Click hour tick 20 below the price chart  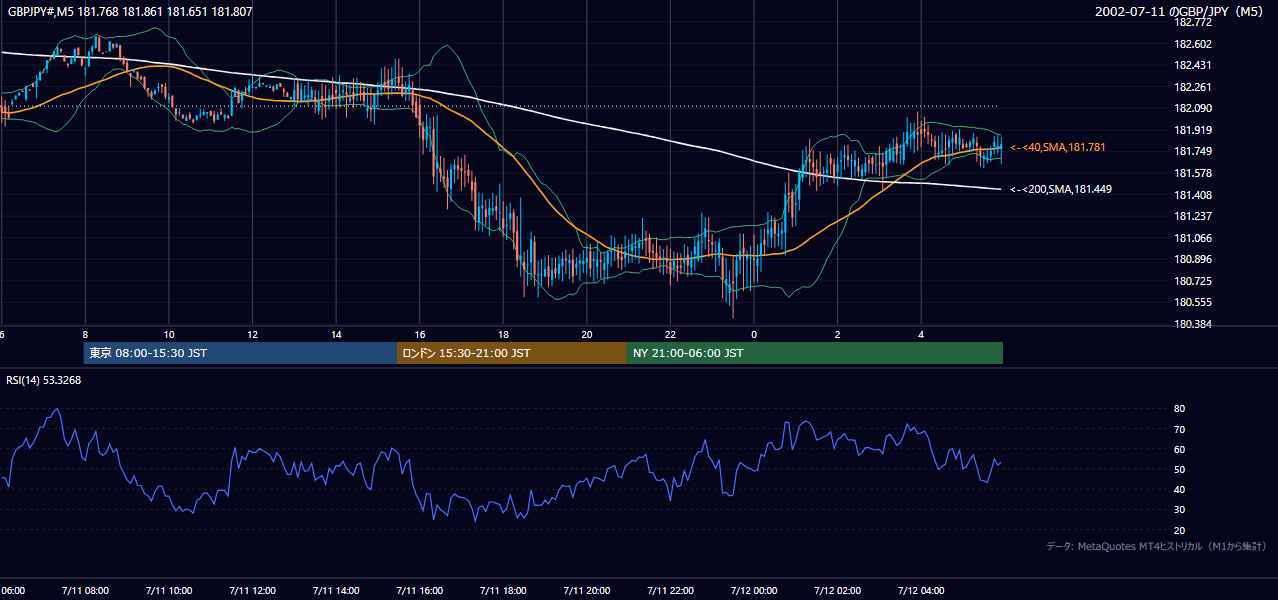click(587, 334)
